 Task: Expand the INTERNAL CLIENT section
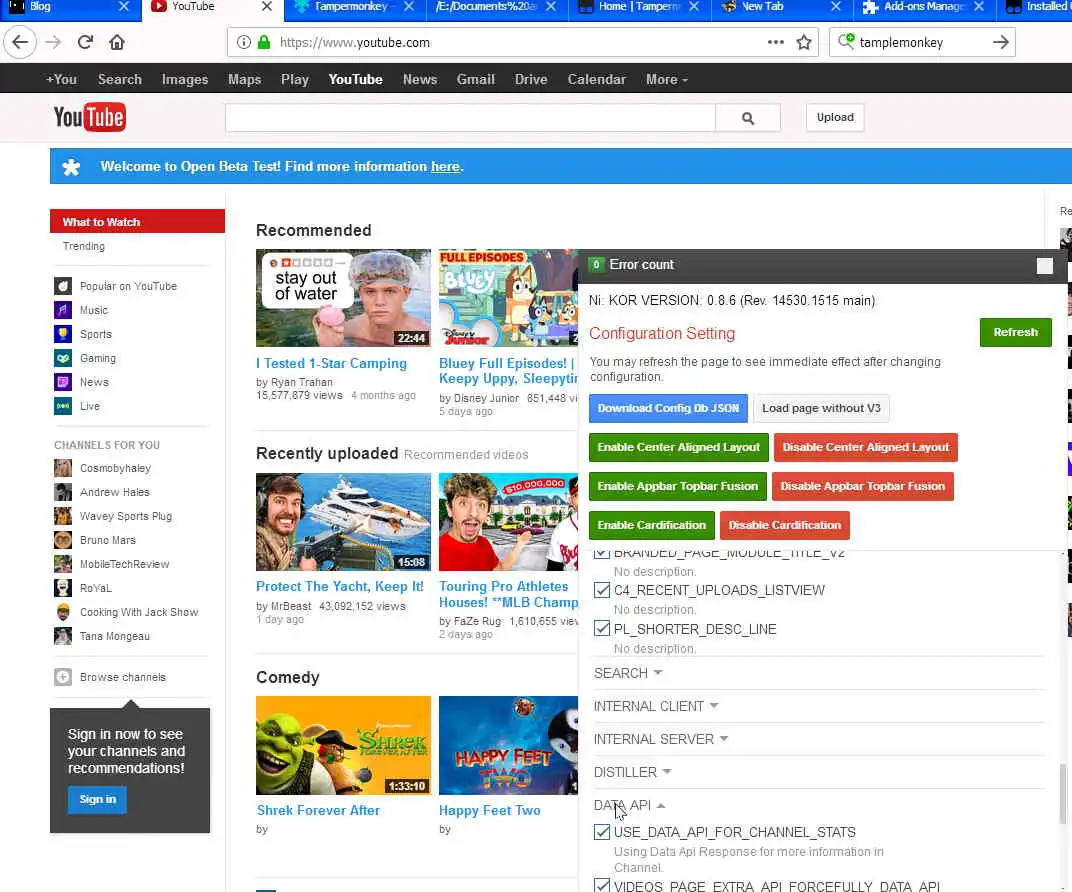tap(656, 706)
